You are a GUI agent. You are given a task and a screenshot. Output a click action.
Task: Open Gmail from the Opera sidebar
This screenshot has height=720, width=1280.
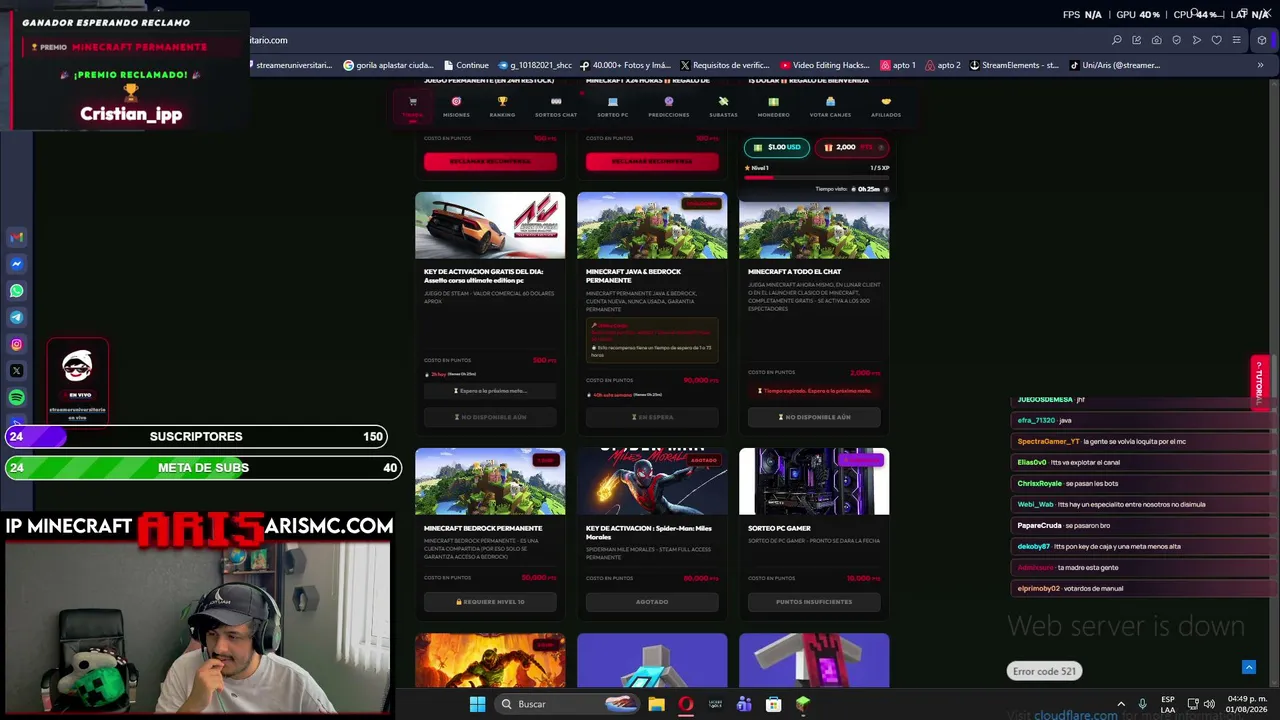pyautogui.click(x=17, y=237)
